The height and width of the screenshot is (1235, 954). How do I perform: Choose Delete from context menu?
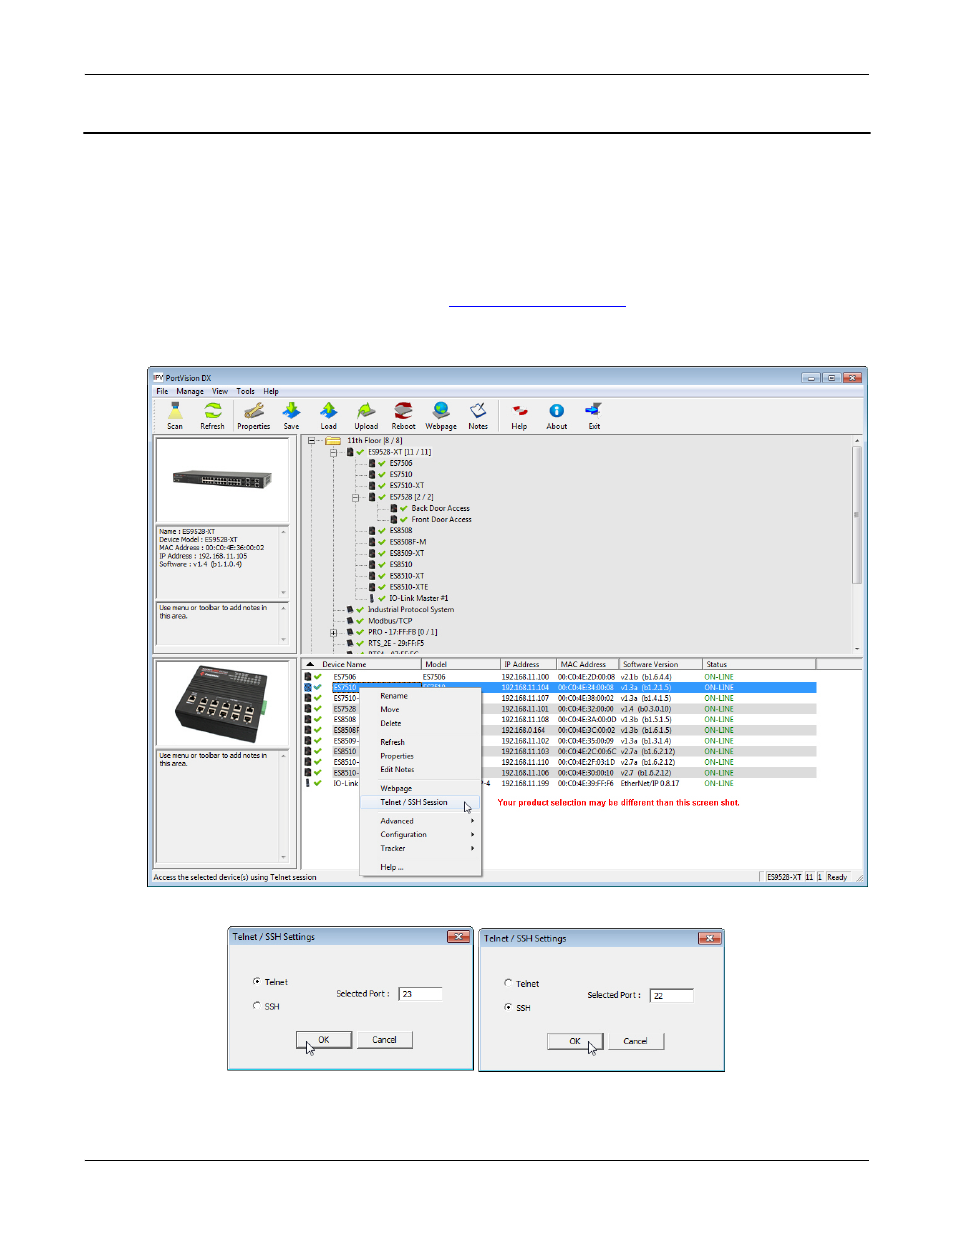[x=420, y=723]
